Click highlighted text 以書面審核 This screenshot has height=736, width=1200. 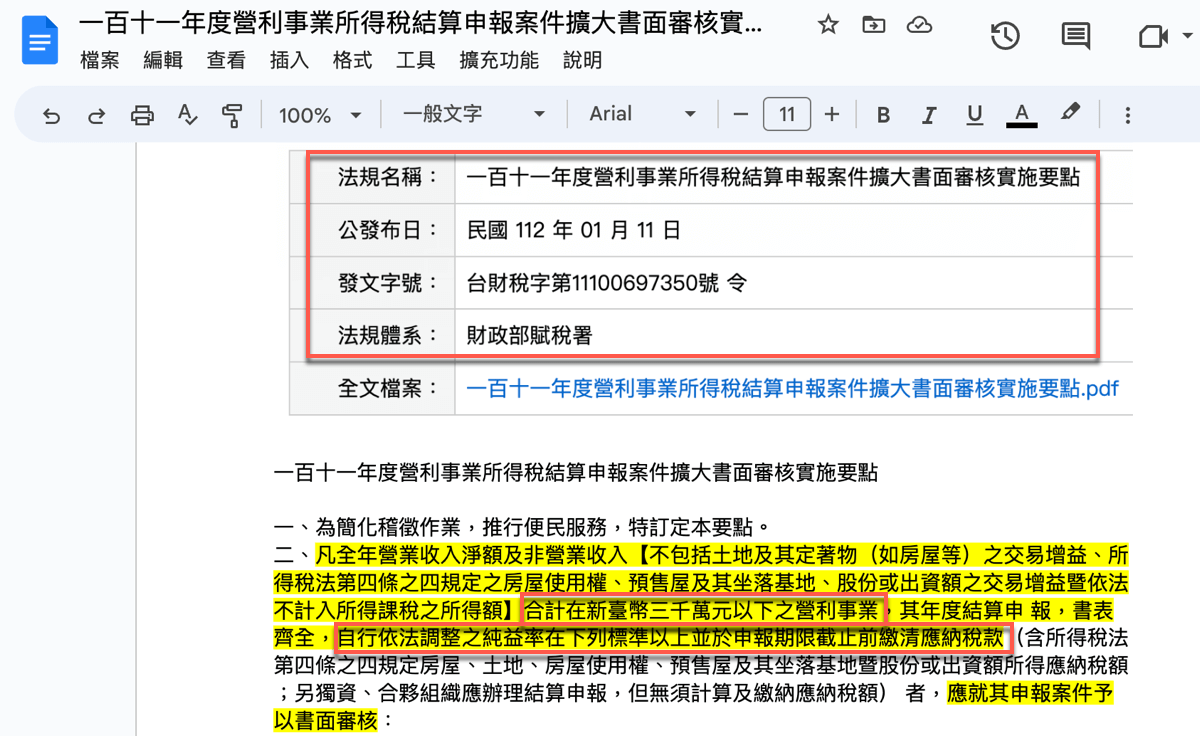(326, 720)
